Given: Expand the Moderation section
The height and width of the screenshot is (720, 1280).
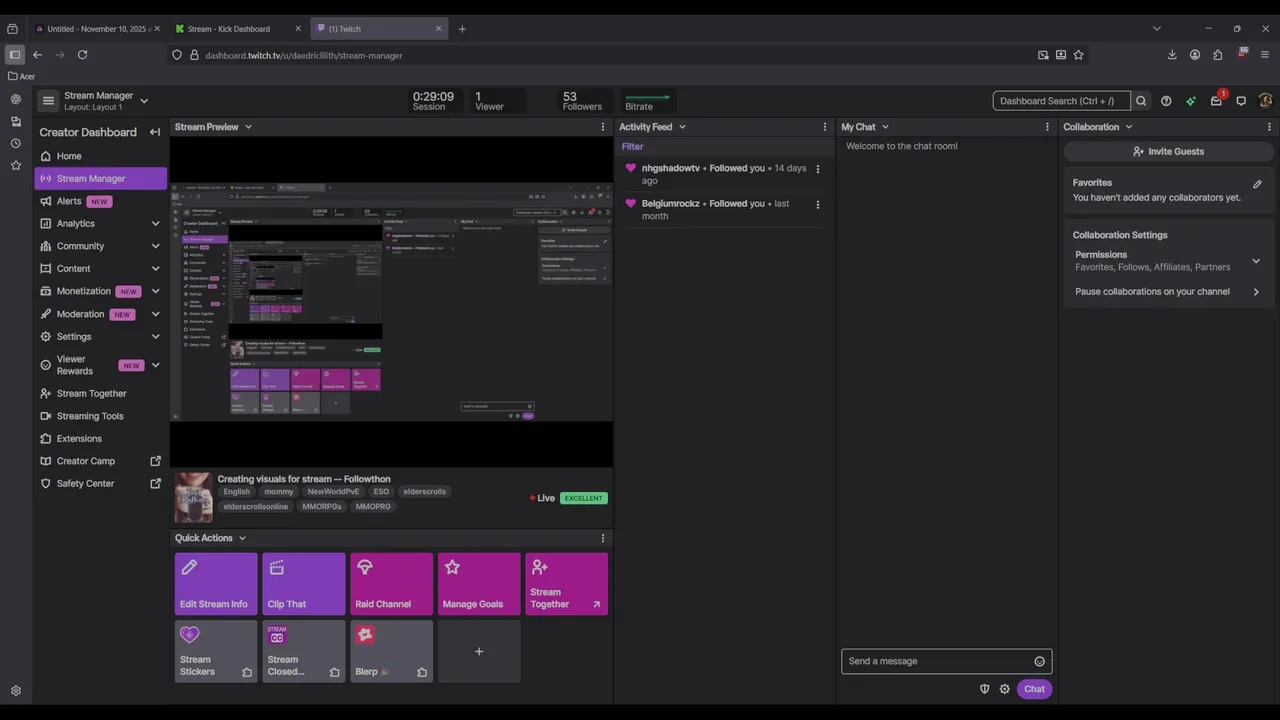Looking at the screenshot, I should point(155,314).
